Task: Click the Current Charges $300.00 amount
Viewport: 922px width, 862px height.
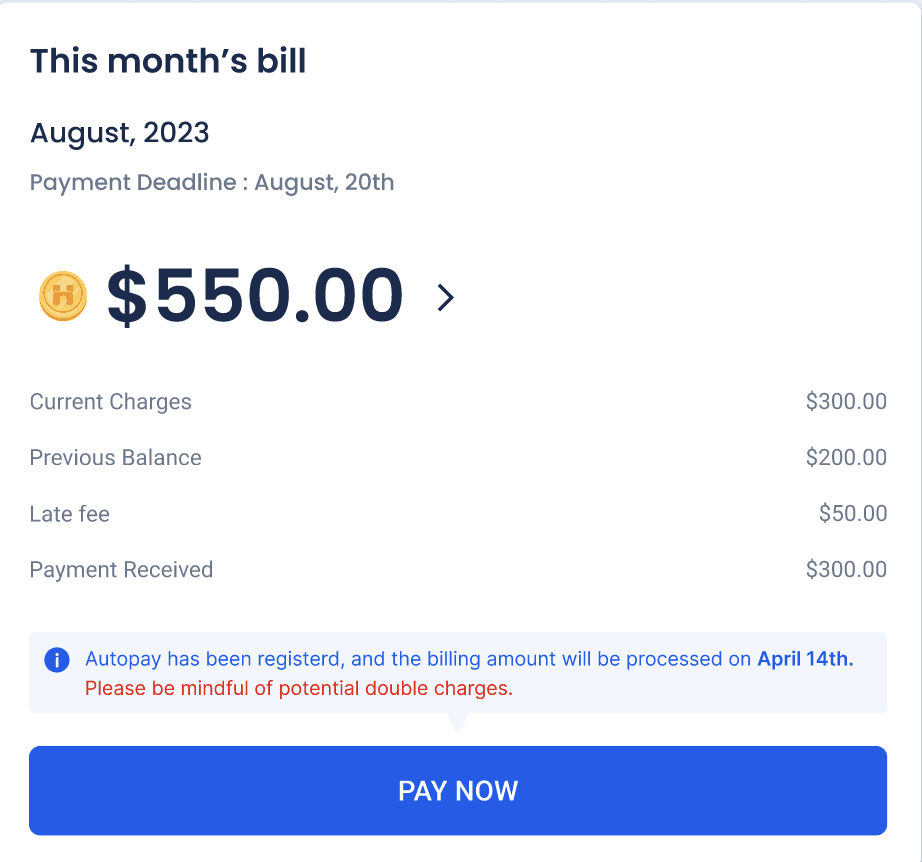Action: pos(846,402)
